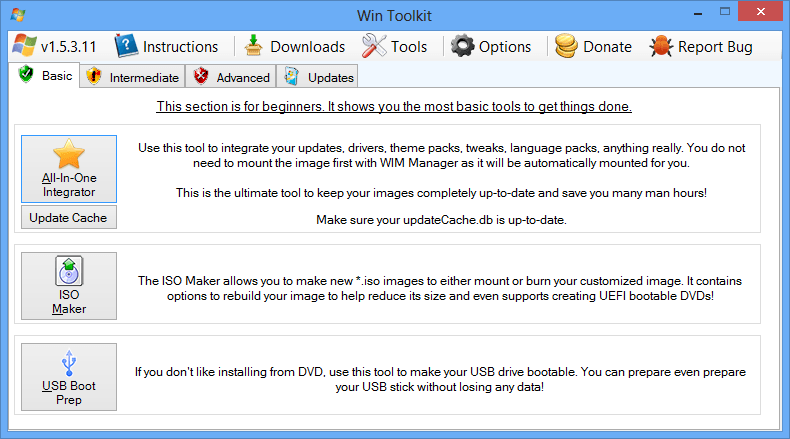Click the yellow star All-In-One icon
The width and height of the screenshot is (790, 439).
click(69, 154)
